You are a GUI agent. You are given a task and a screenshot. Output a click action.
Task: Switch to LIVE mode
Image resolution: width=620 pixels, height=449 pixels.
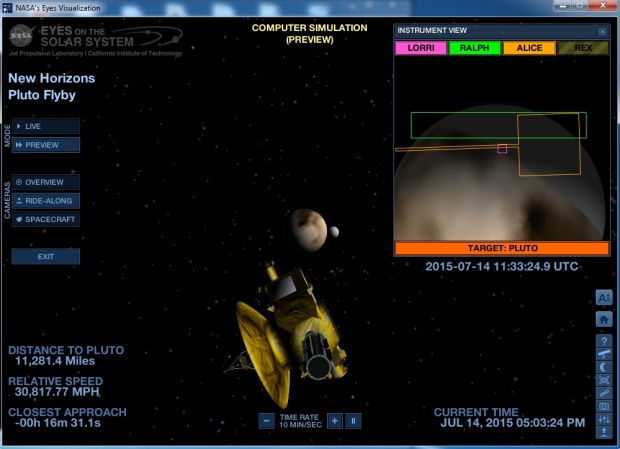[45, 126]
